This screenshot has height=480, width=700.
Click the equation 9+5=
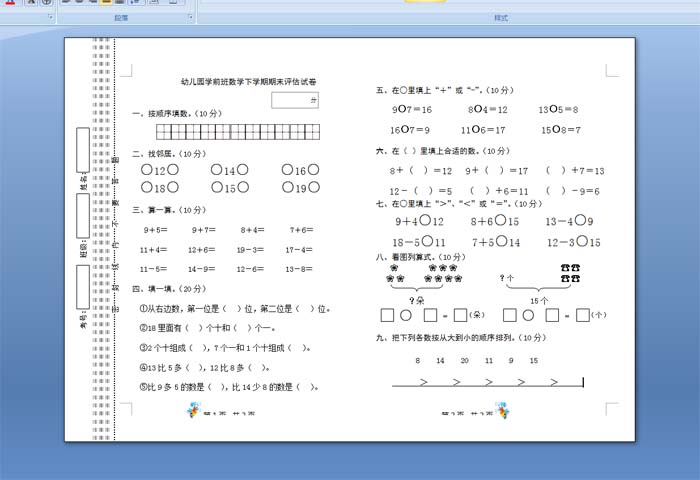pyautogui.click(x=155, y=230)
